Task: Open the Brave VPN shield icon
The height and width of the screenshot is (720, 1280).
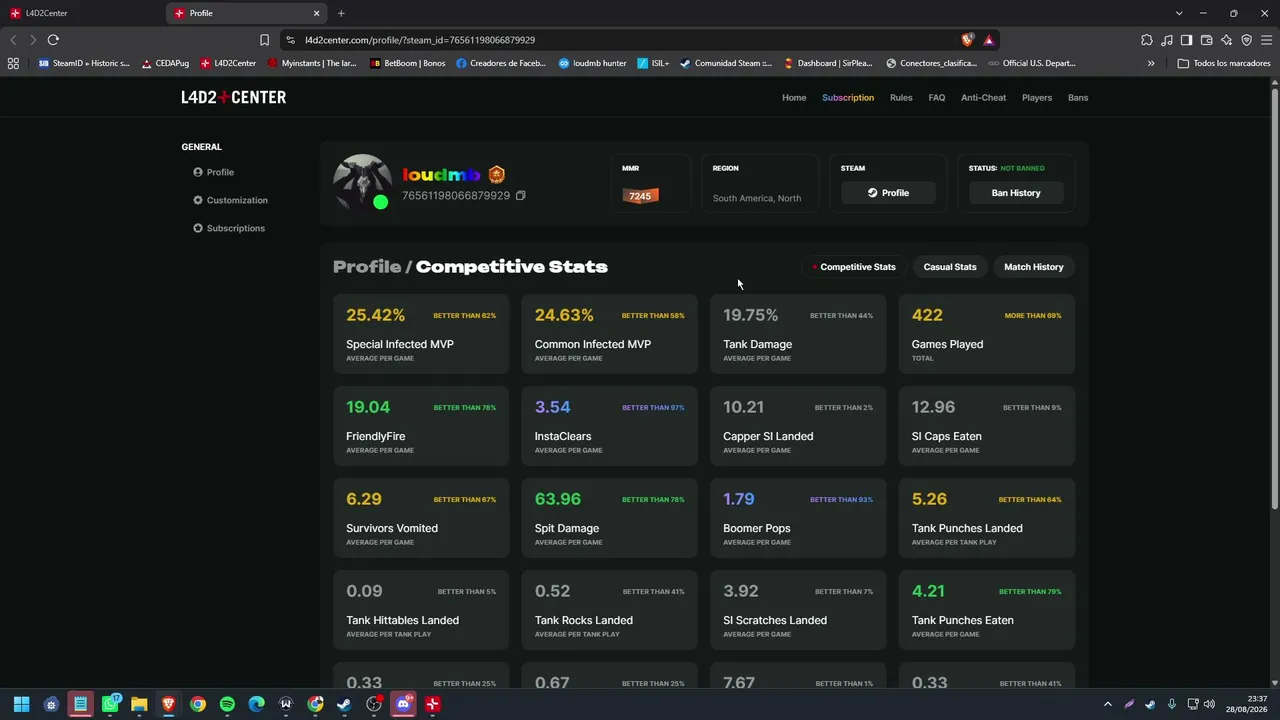Action: 1247,40
